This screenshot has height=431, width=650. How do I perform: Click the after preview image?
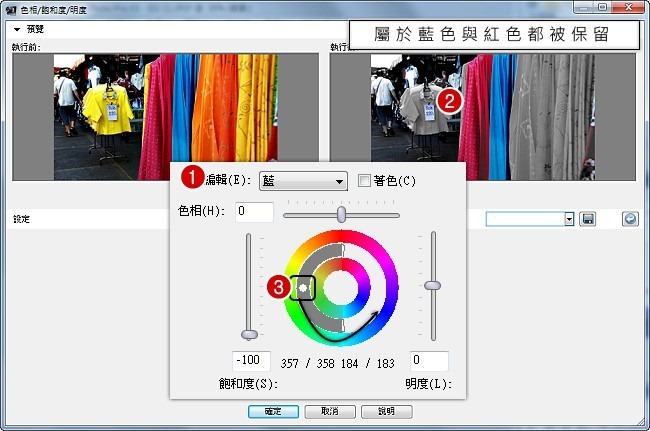tap(483, 117)
